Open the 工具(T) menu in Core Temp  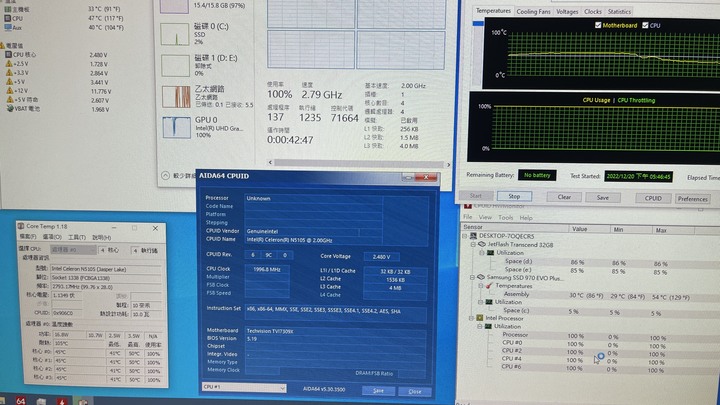pyautogui.click(x=77, y=237)
